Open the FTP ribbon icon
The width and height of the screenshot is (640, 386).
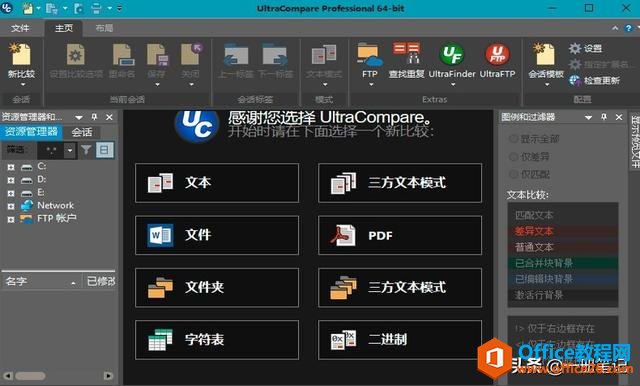point(370,55)
